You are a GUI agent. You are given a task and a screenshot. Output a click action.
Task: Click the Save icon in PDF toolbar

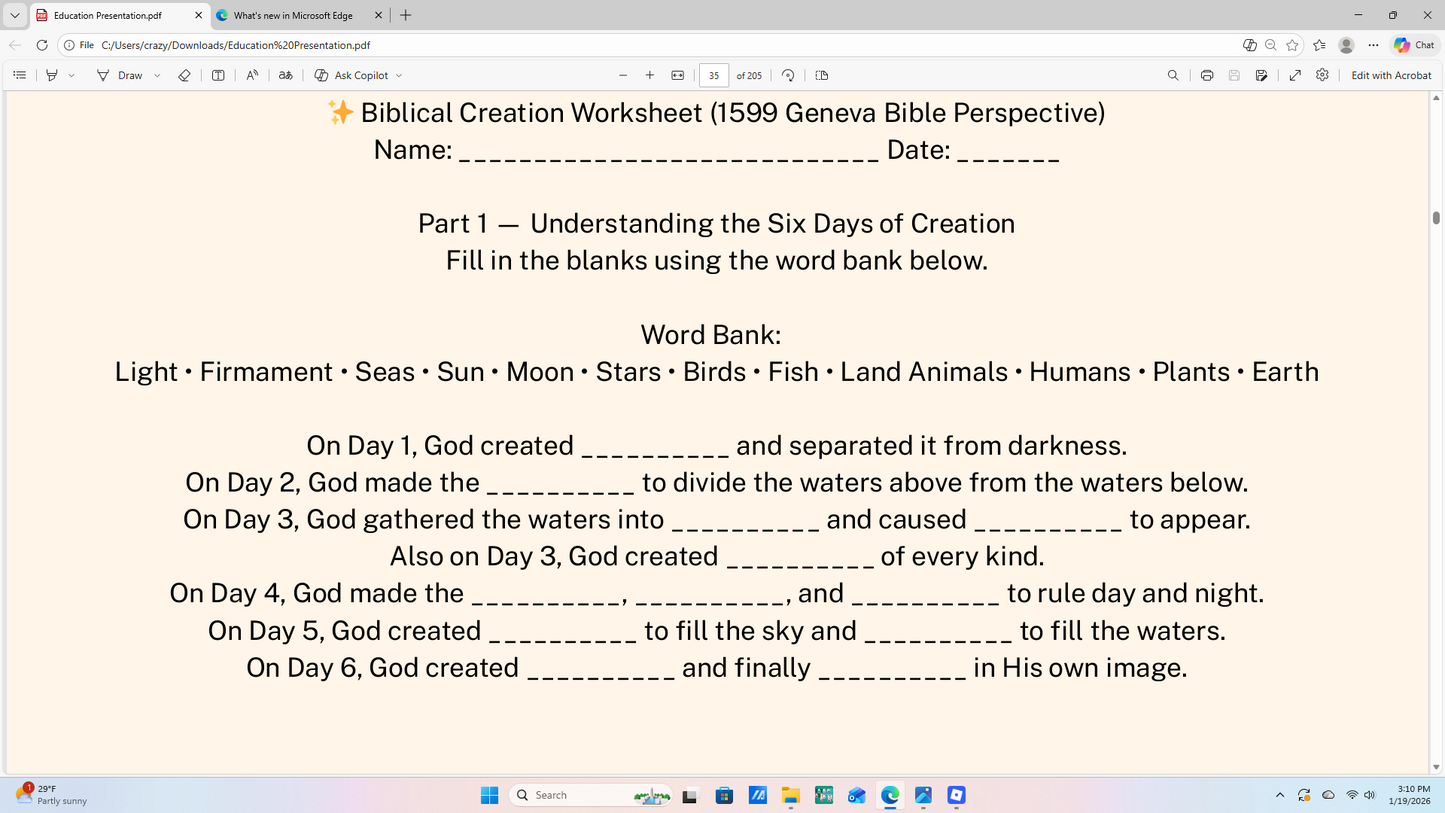point(1234,75)
